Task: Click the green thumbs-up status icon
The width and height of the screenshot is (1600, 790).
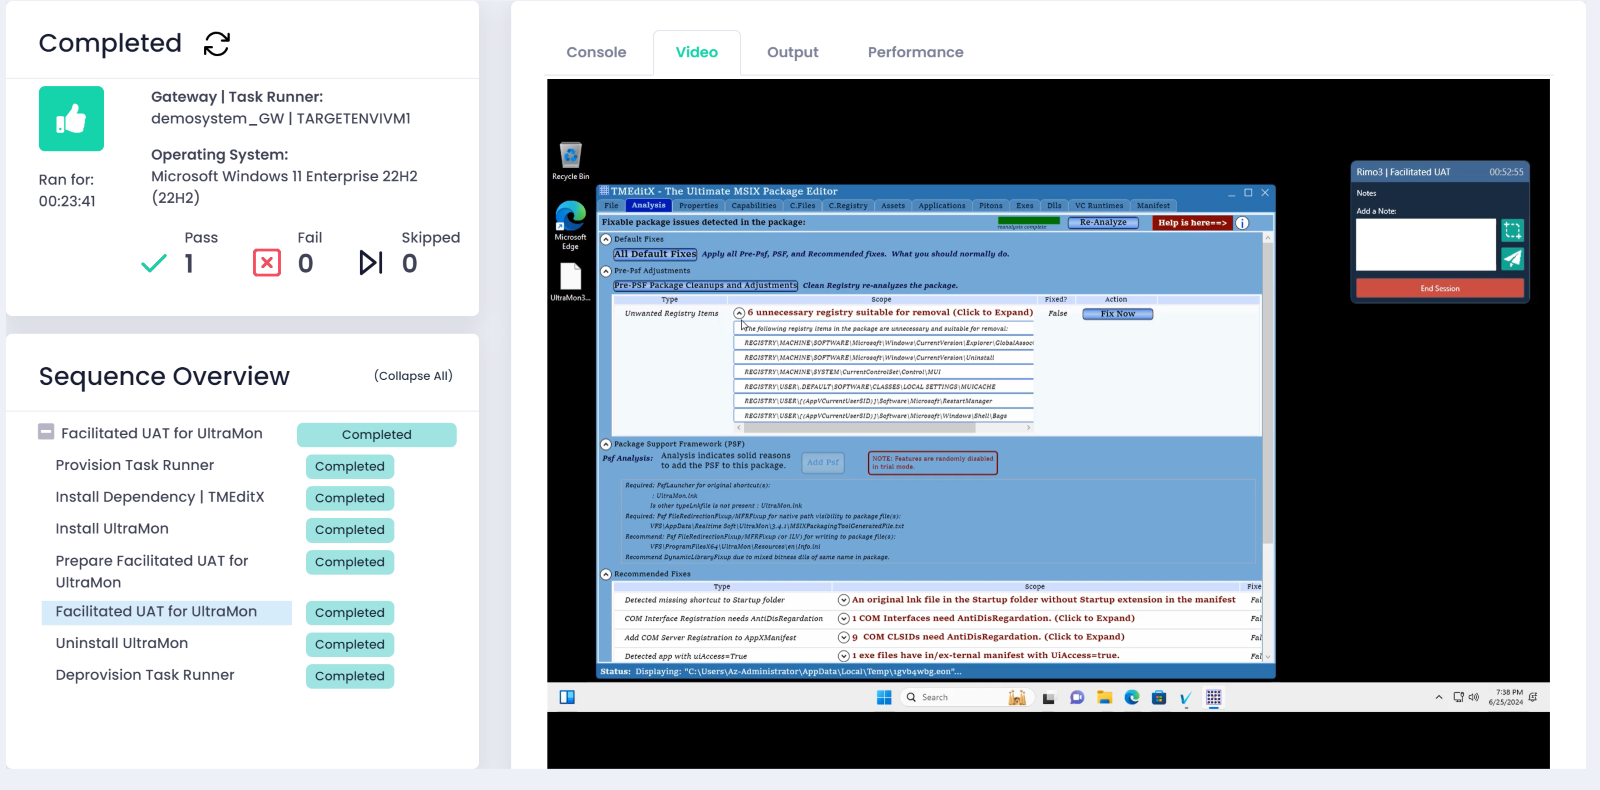Action: click(x=71, y=119)
